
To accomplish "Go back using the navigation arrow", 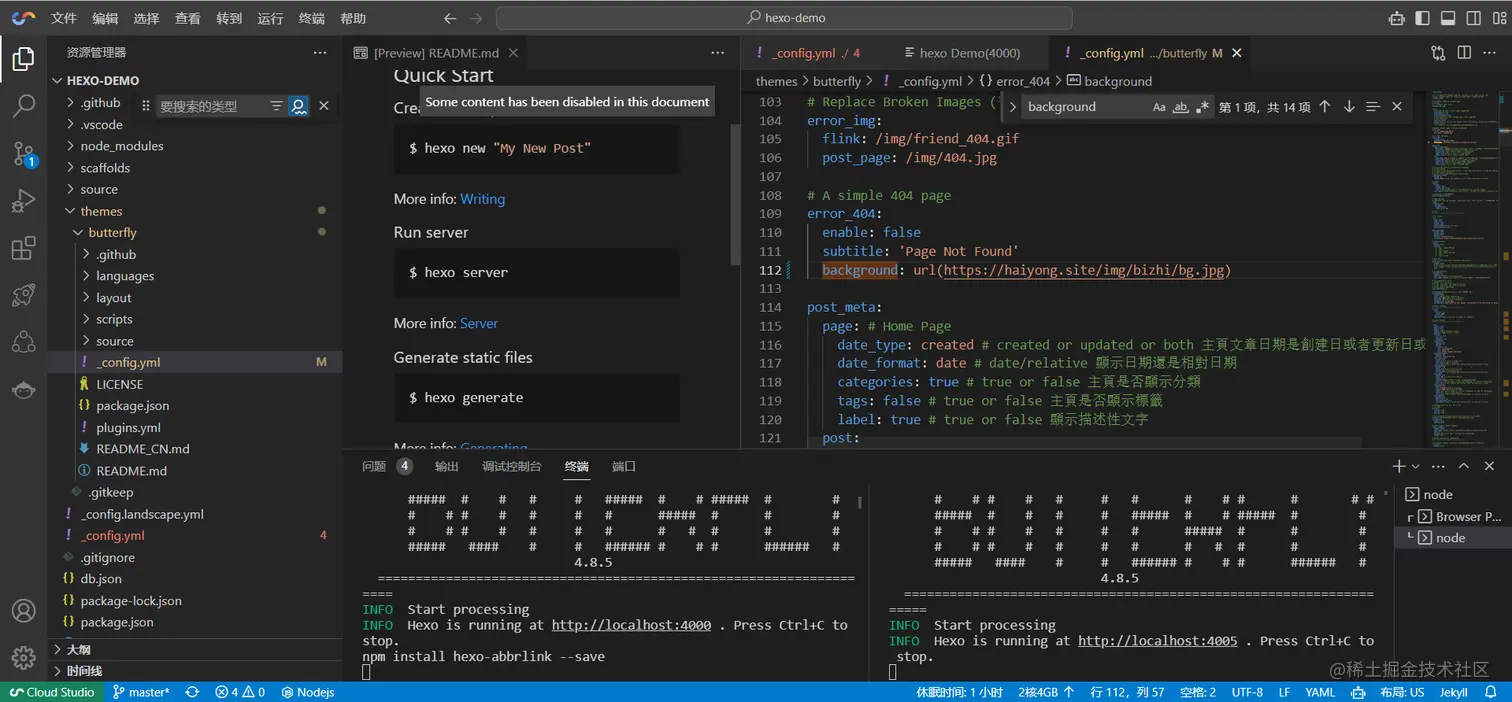I will coord(450,18).
